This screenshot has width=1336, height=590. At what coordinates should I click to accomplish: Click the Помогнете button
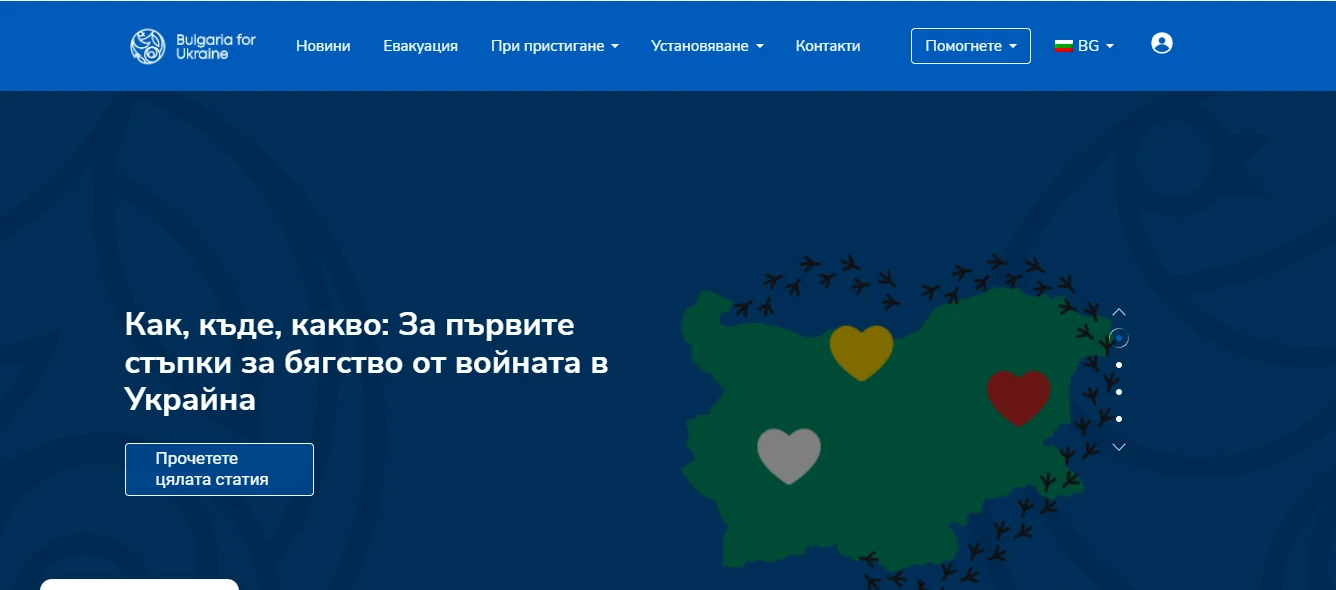970,46
